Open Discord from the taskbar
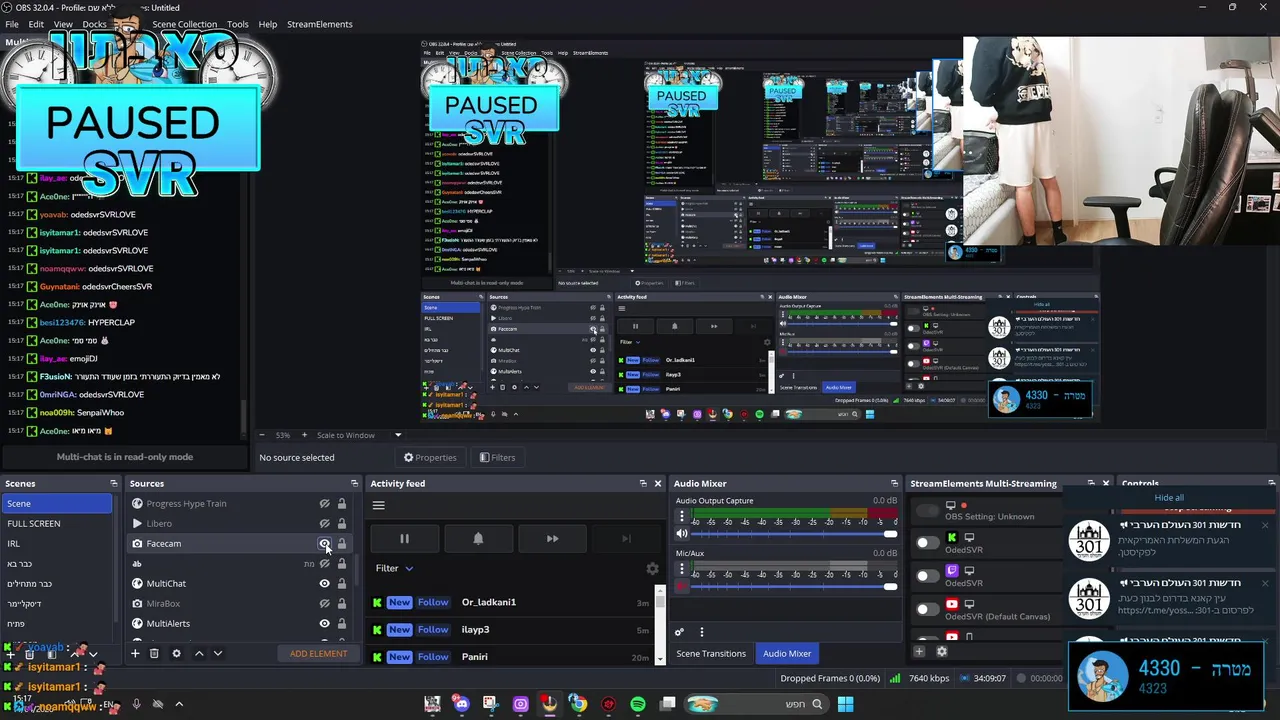 [x=461, y=704]
